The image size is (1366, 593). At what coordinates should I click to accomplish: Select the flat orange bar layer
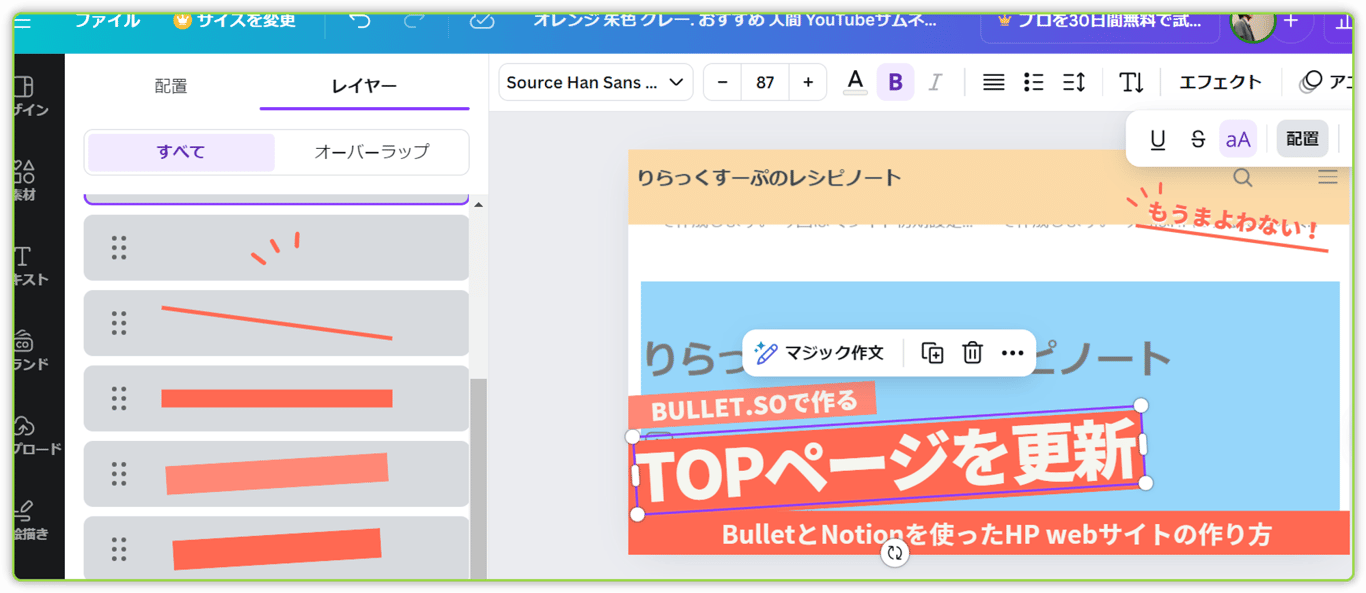(x=276, y=398)
